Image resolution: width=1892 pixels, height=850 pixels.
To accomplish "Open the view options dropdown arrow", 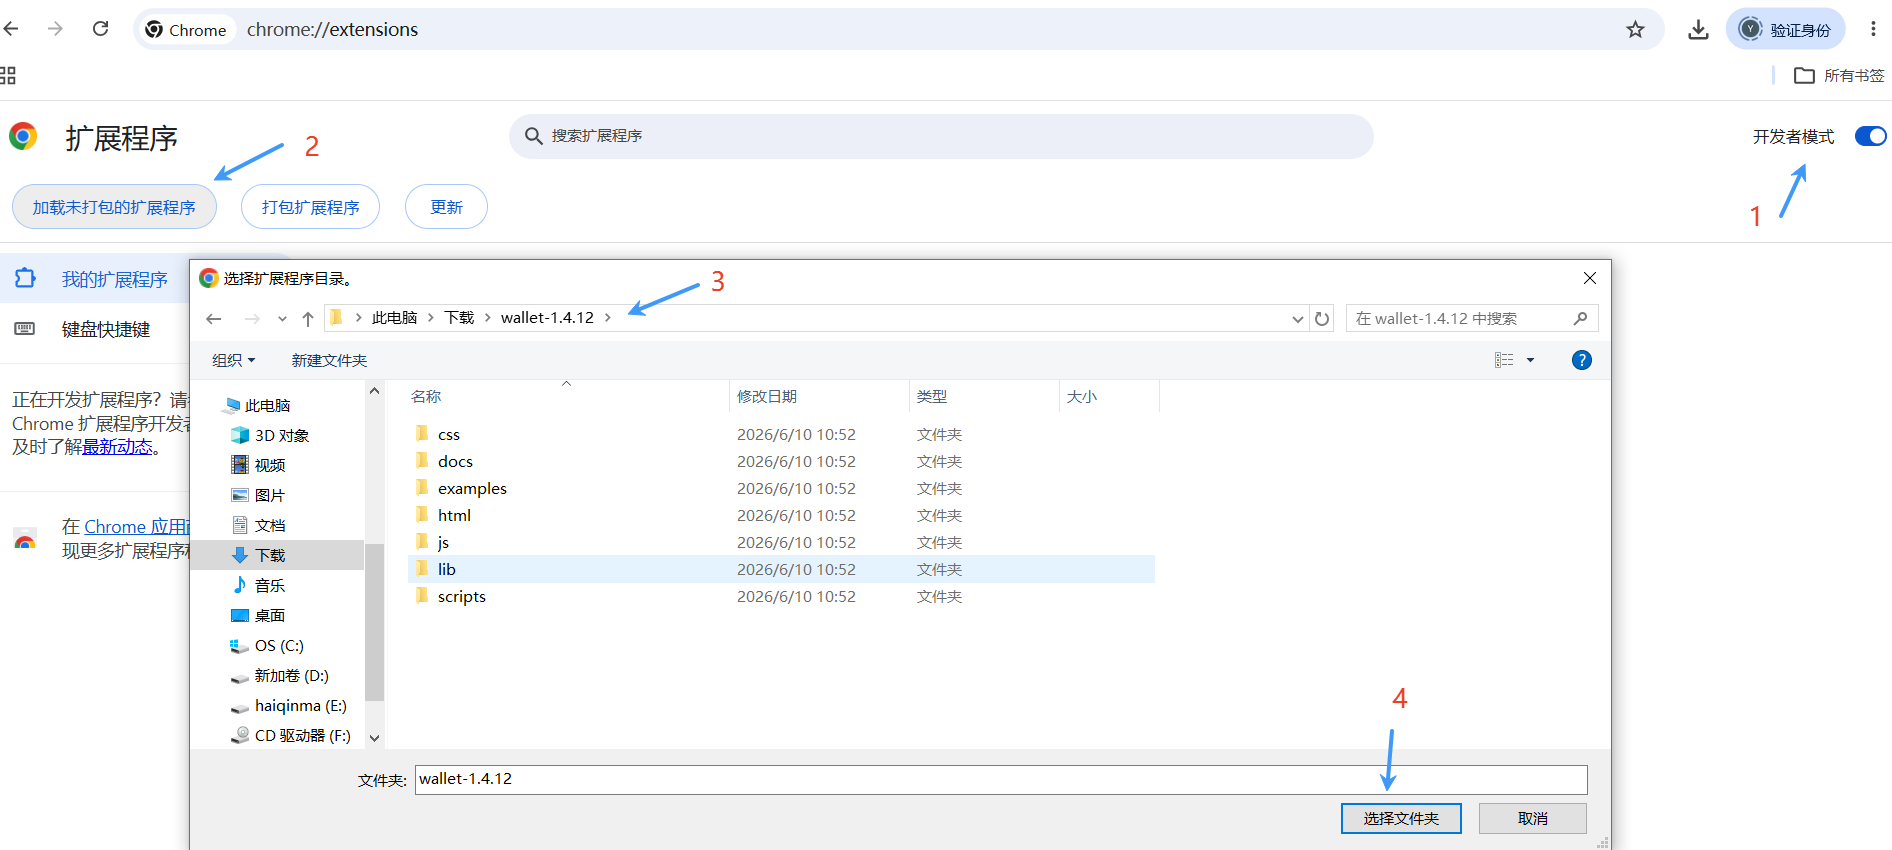I will point(1530,360).
